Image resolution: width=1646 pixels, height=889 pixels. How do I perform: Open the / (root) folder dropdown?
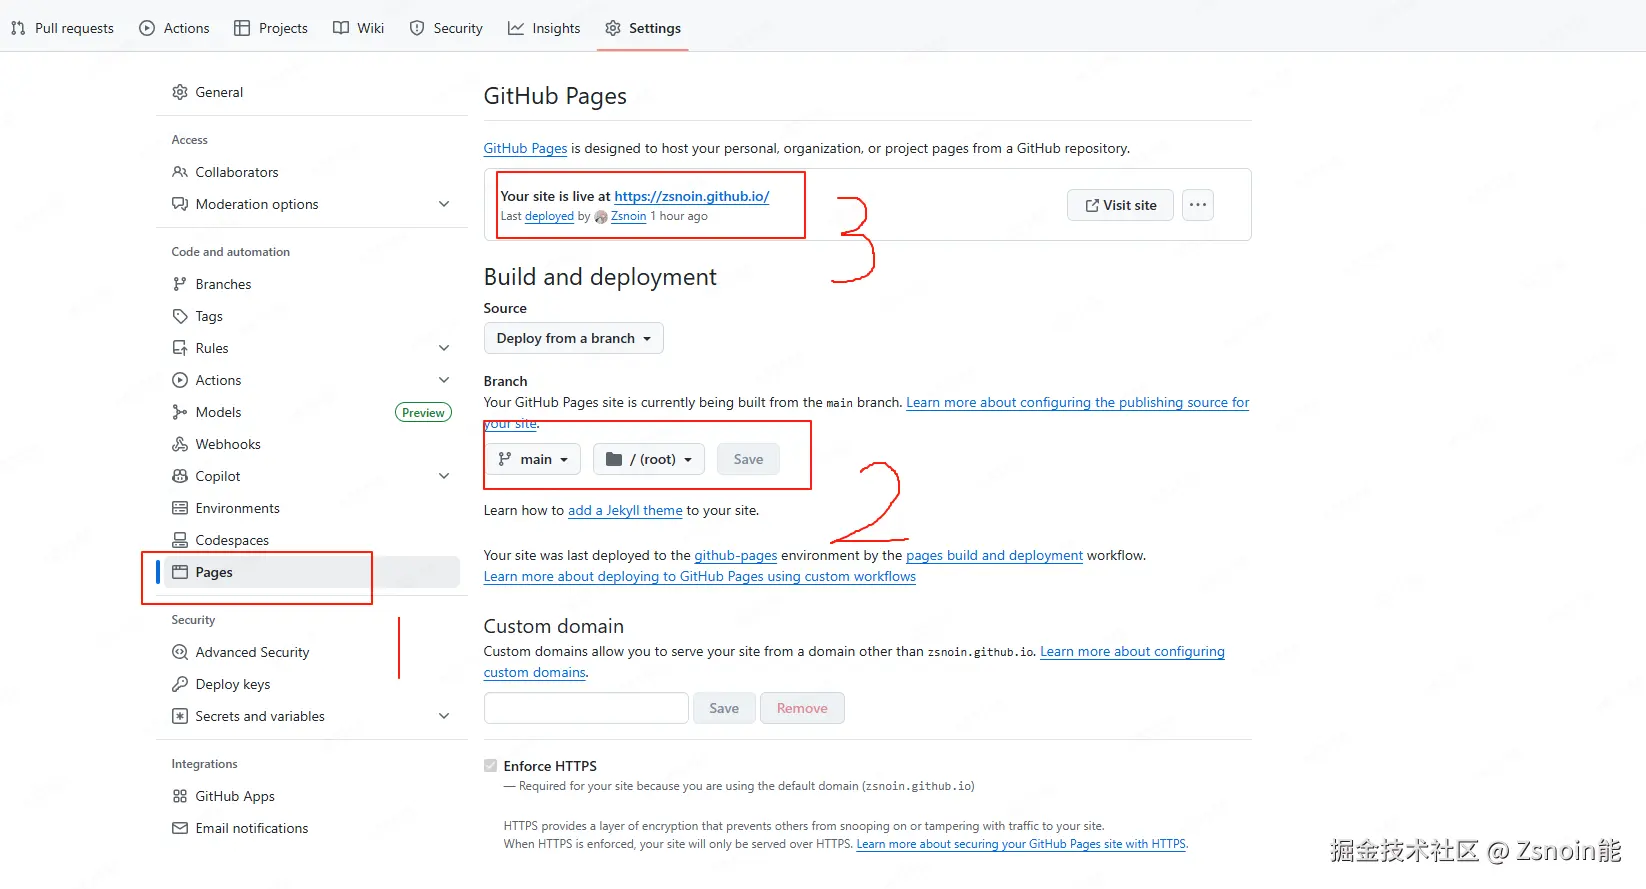(x=649, y=459)
